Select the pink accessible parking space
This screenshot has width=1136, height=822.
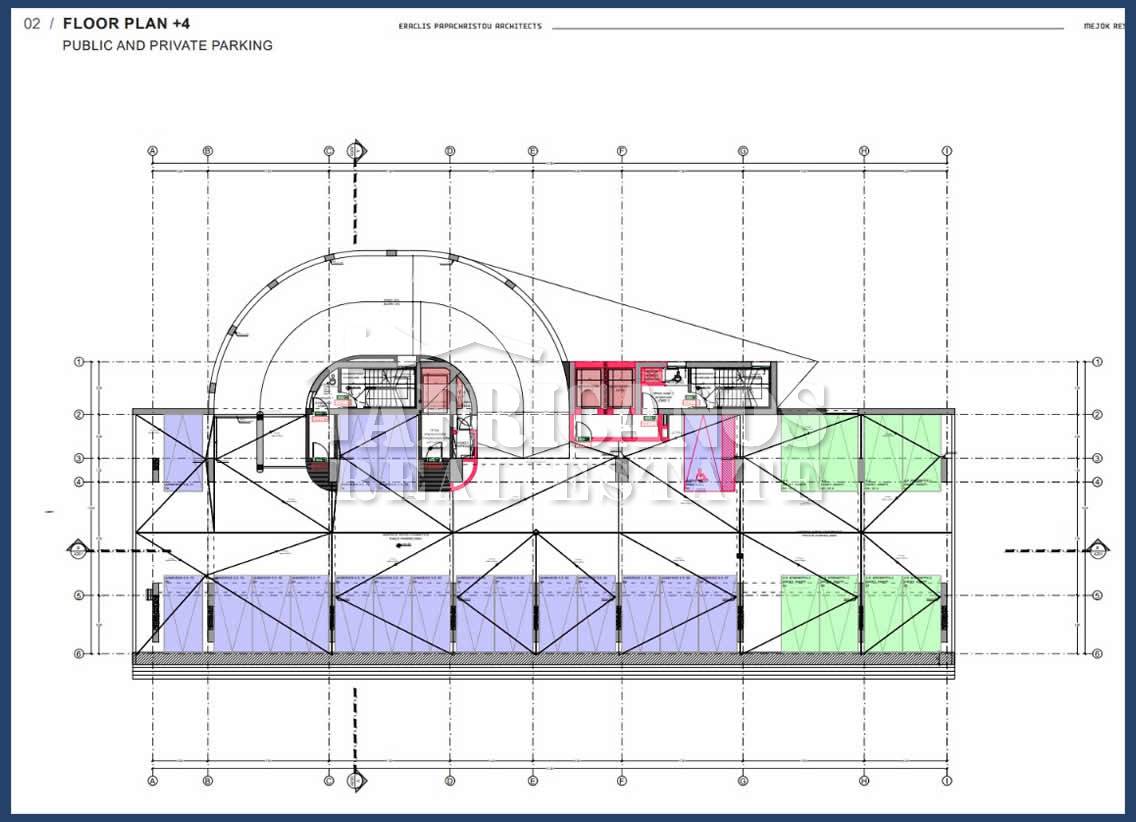tap(708, 453)
